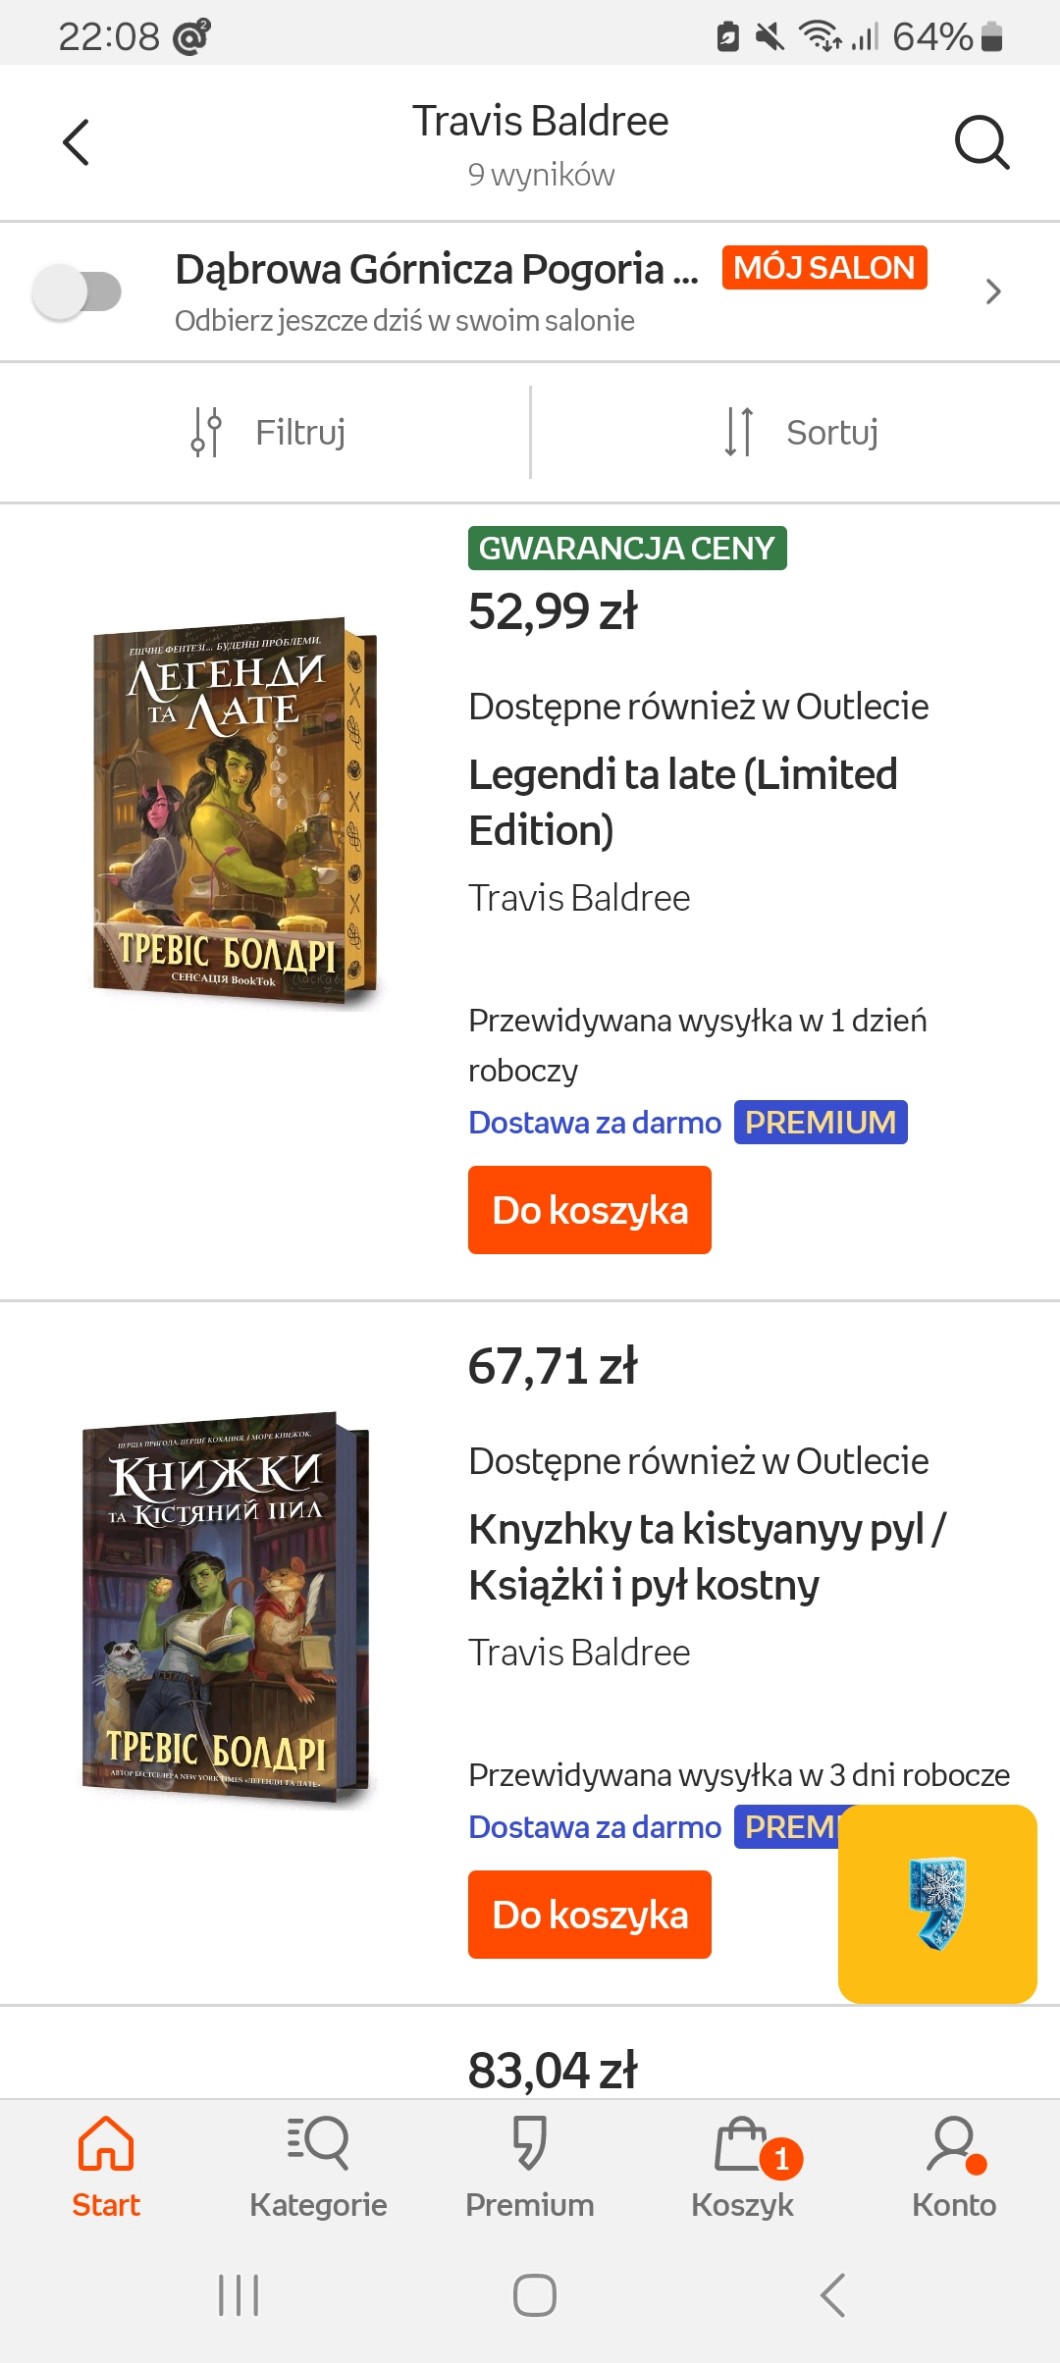This screenshot has width=1060, height=2363.
Task: Open the Knyzhky ta kistyanyy pyl cover image
Action: [x=226, y=1608]
